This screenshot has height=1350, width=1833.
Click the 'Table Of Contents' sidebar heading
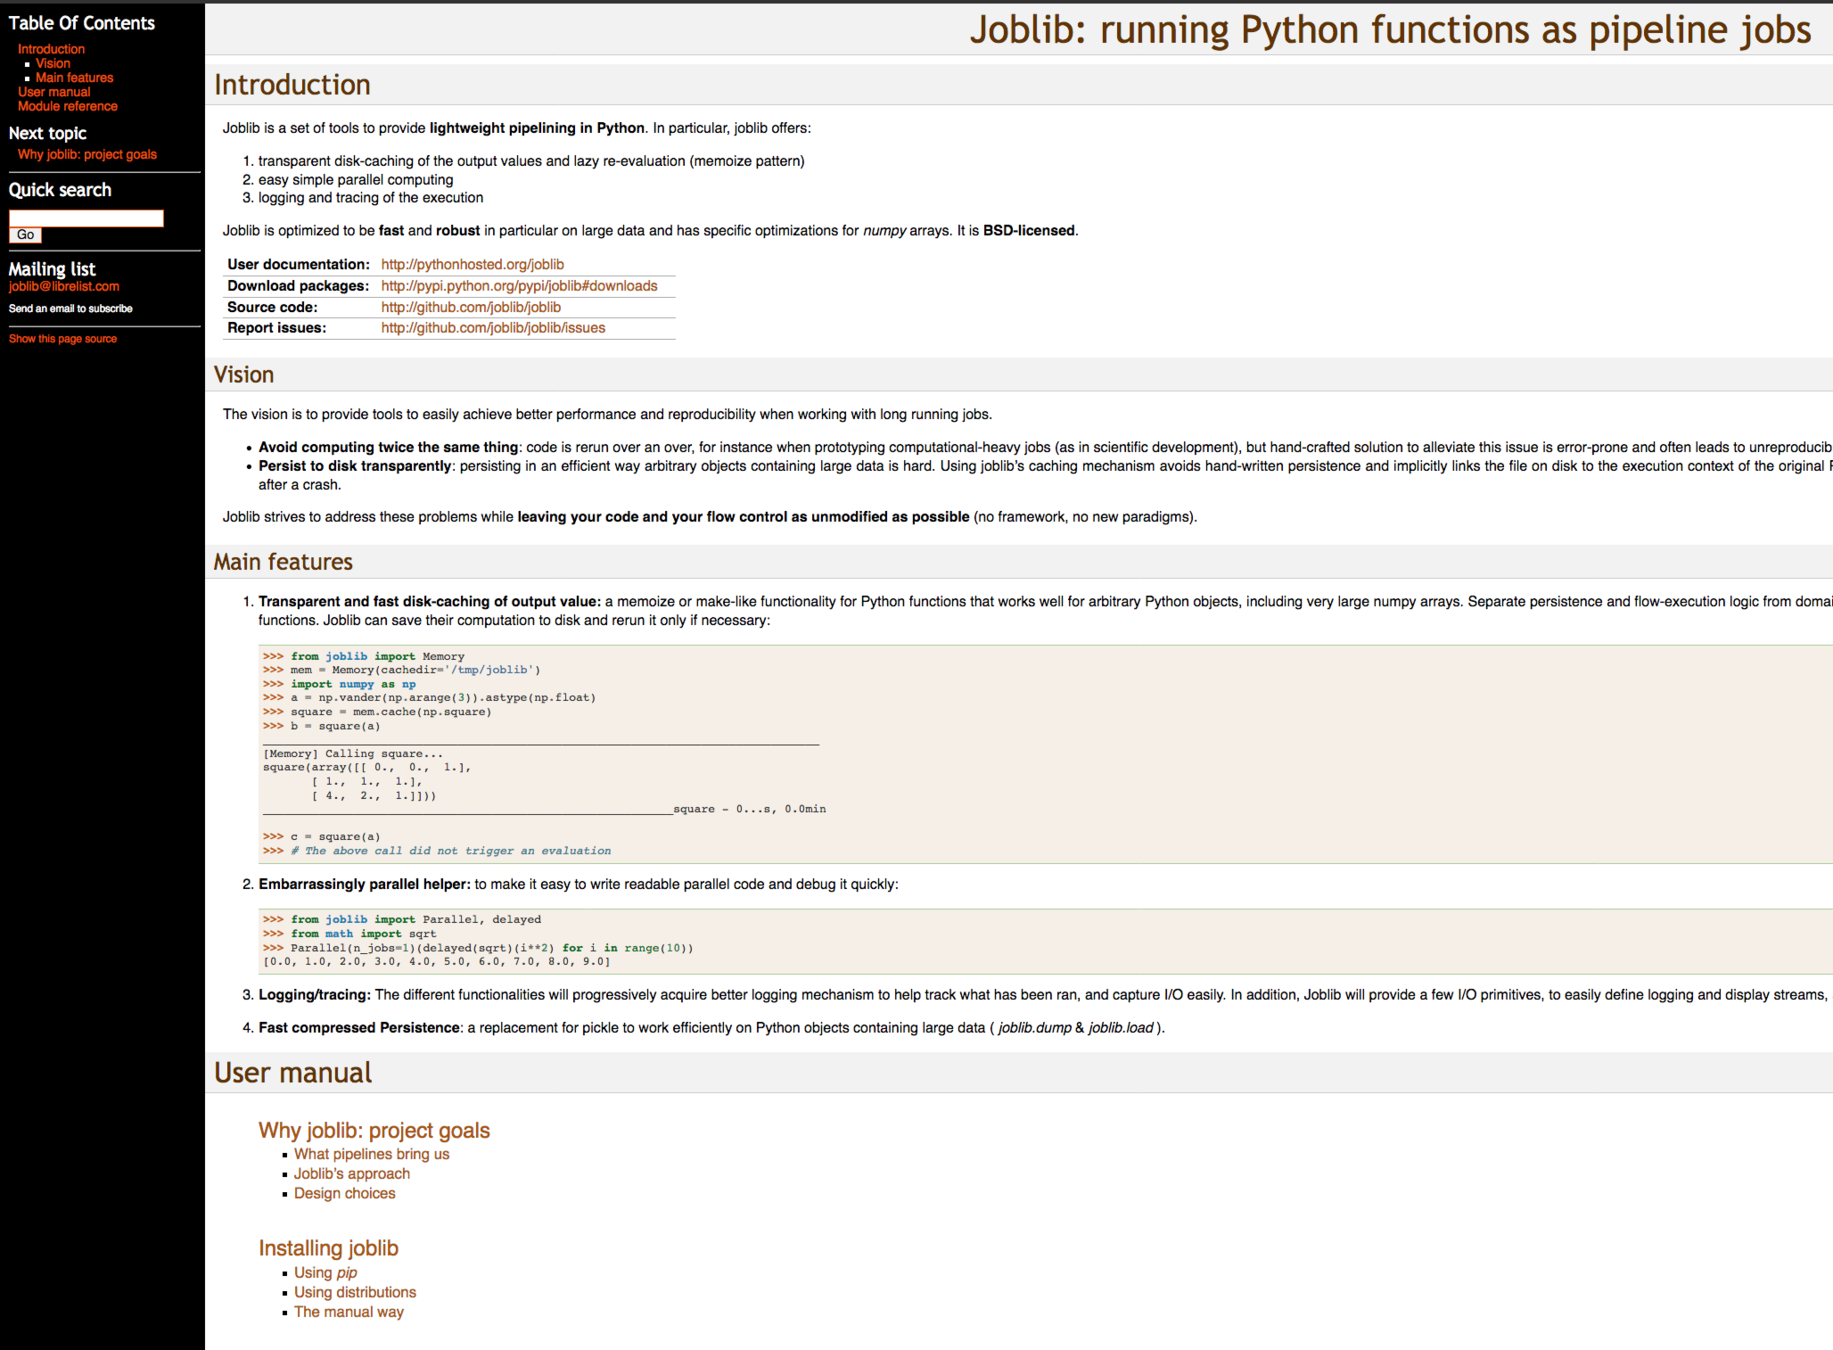[82, 23]
